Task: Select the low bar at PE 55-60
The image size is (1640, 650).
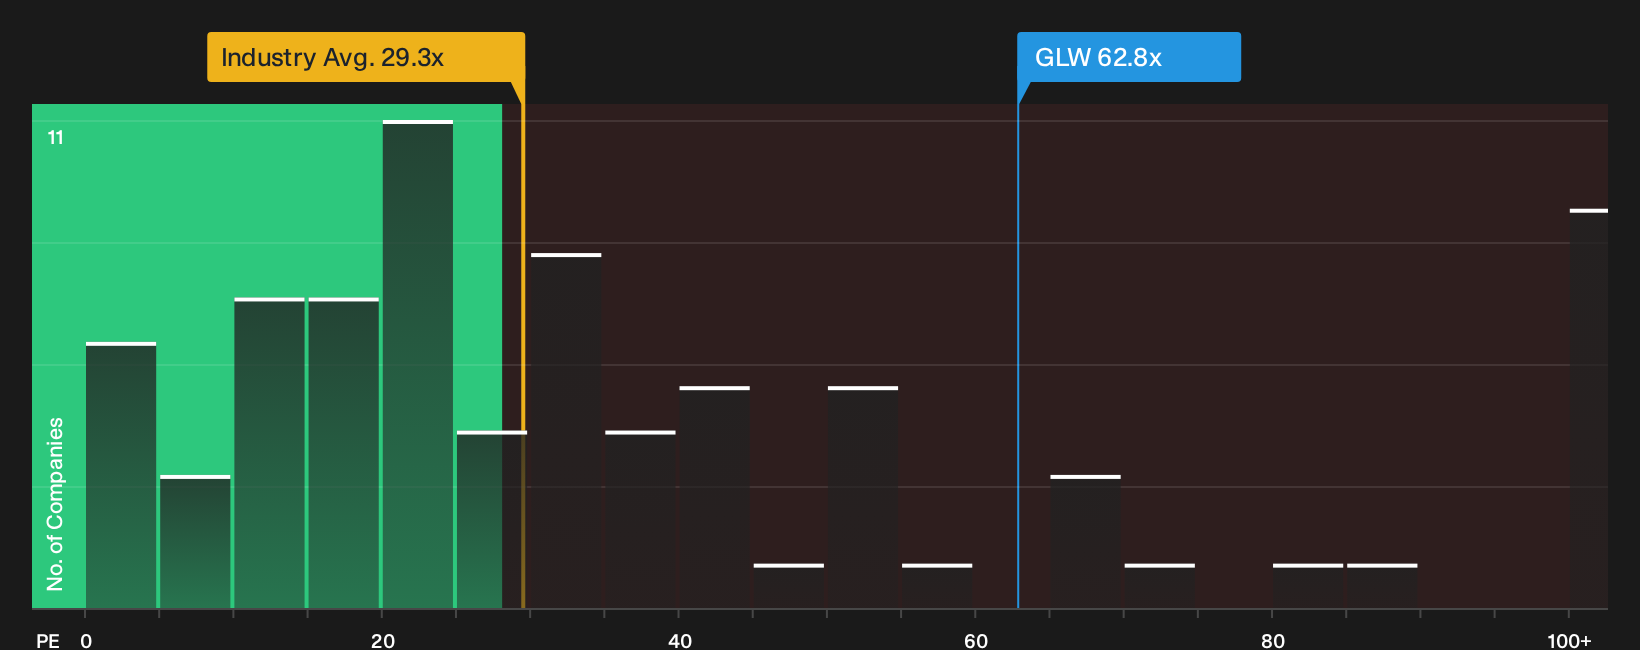Action: 937,586
